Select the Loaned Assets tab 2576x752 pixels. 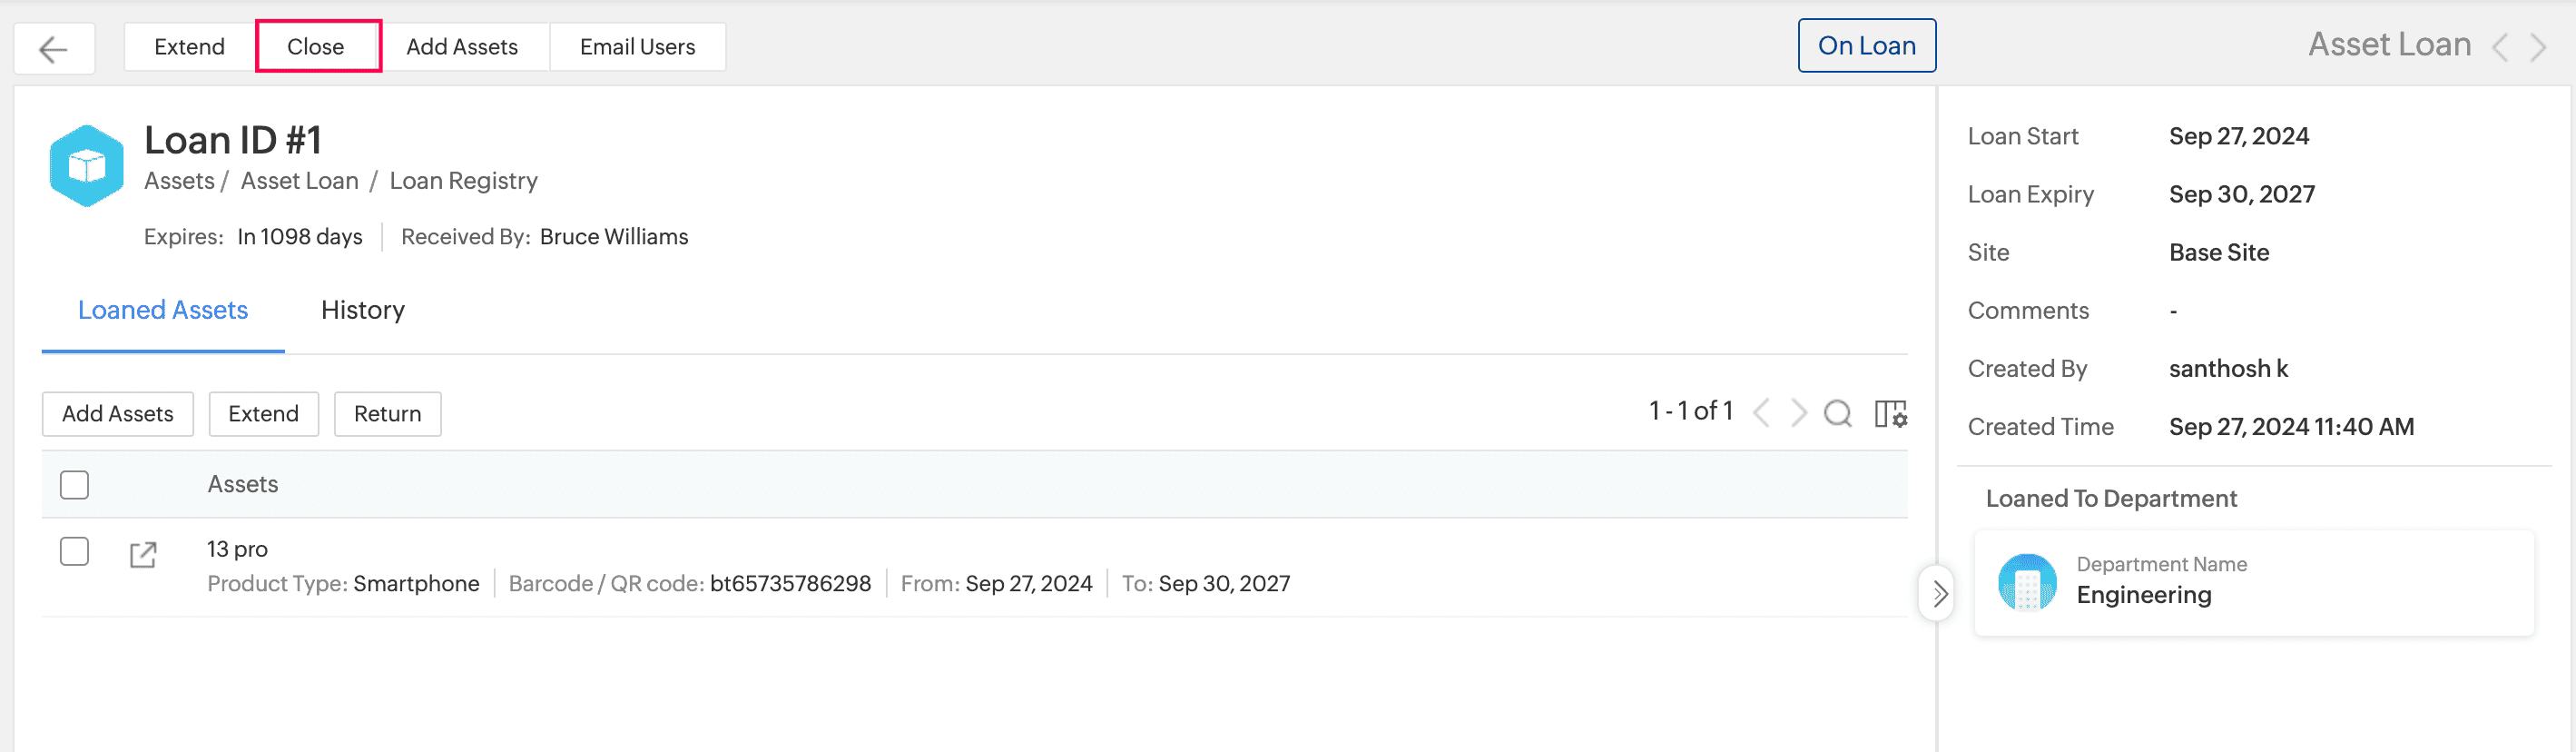coord(163,310)
